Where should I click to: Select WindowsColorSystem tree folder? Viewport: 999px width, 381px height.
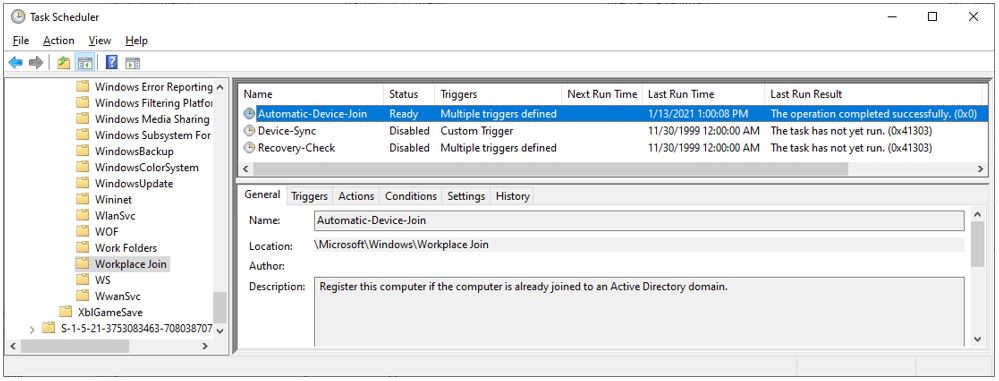pos(147,168)
